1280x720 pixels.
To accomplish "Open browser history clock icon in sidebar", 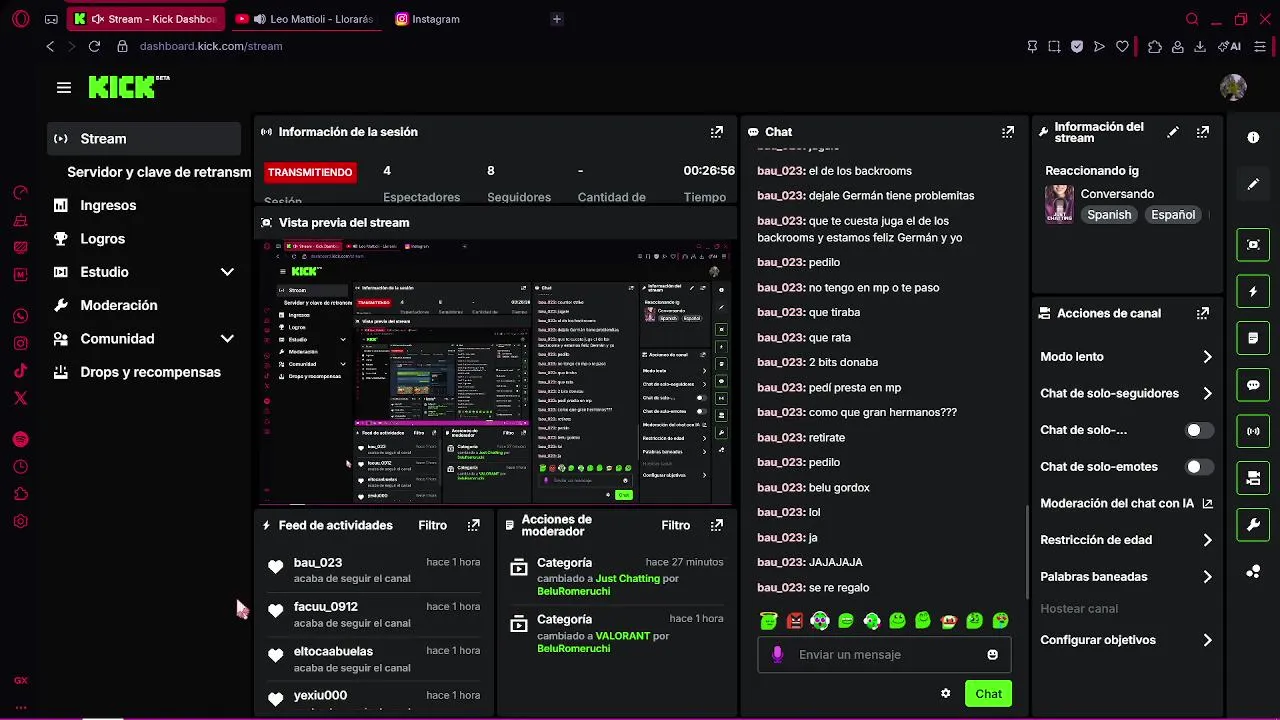I will (x=21, y=467).
